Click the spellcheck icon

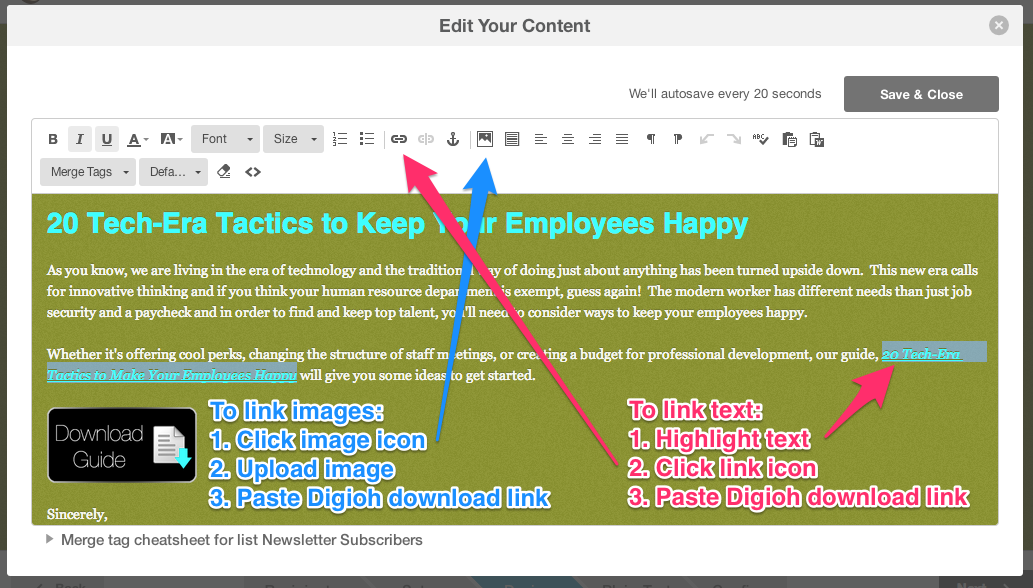point(760,139)
